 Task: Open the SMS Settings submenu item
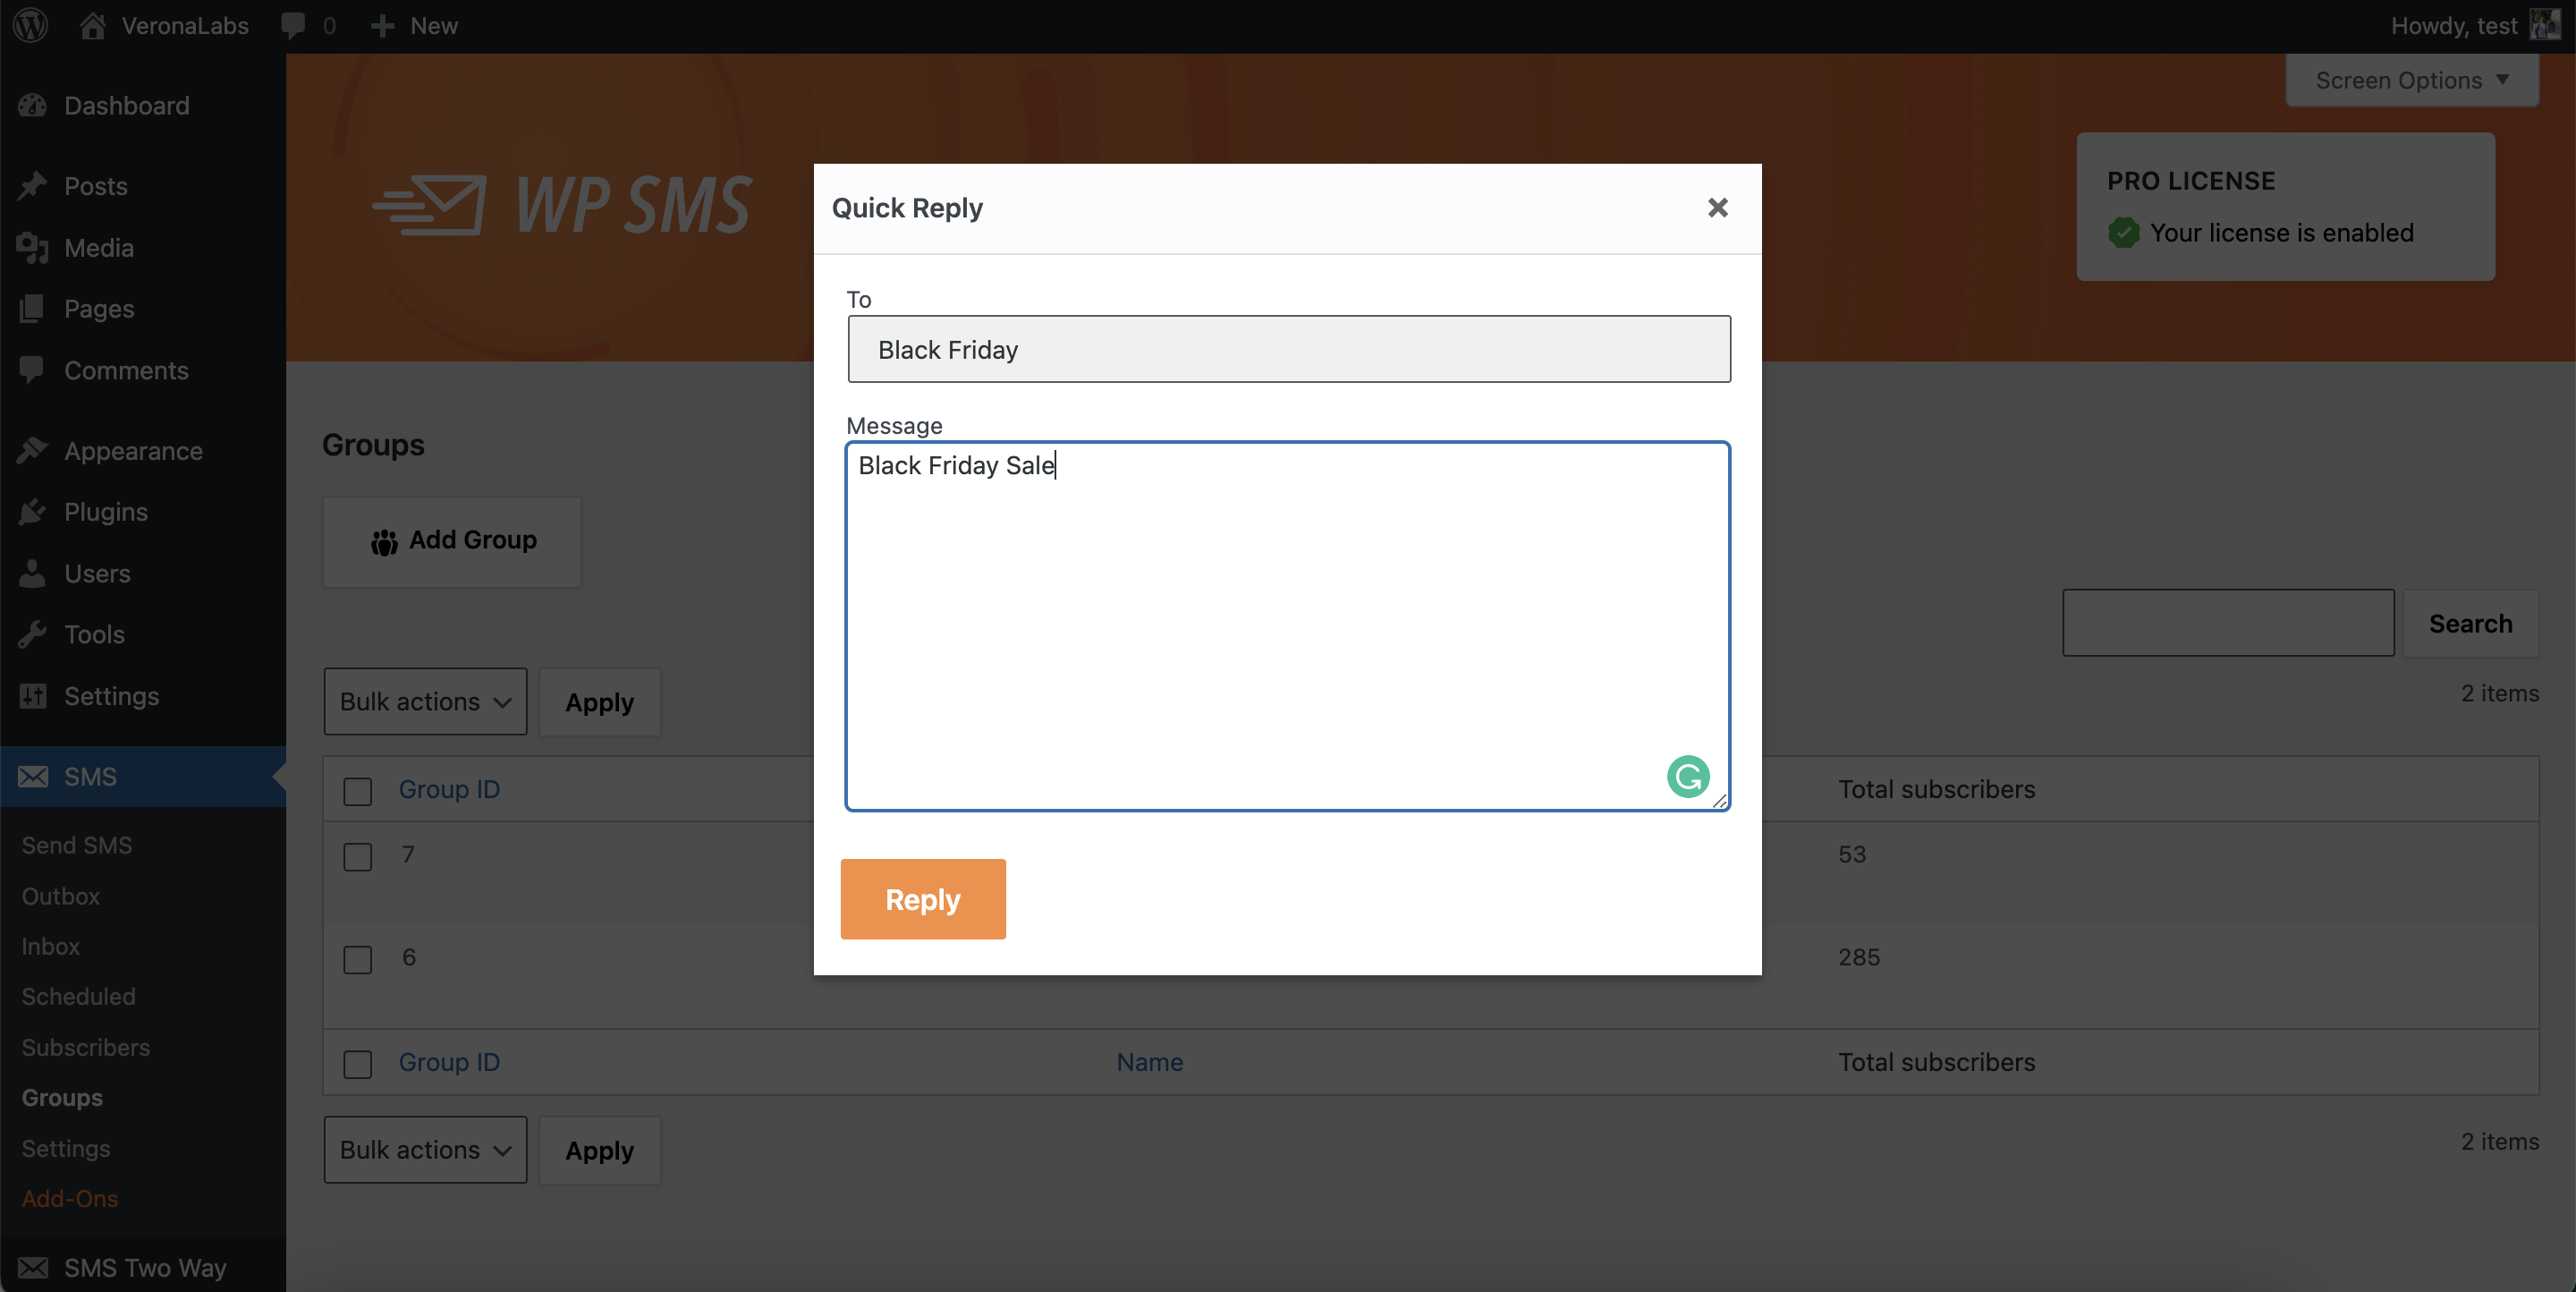pos(66,1148)
